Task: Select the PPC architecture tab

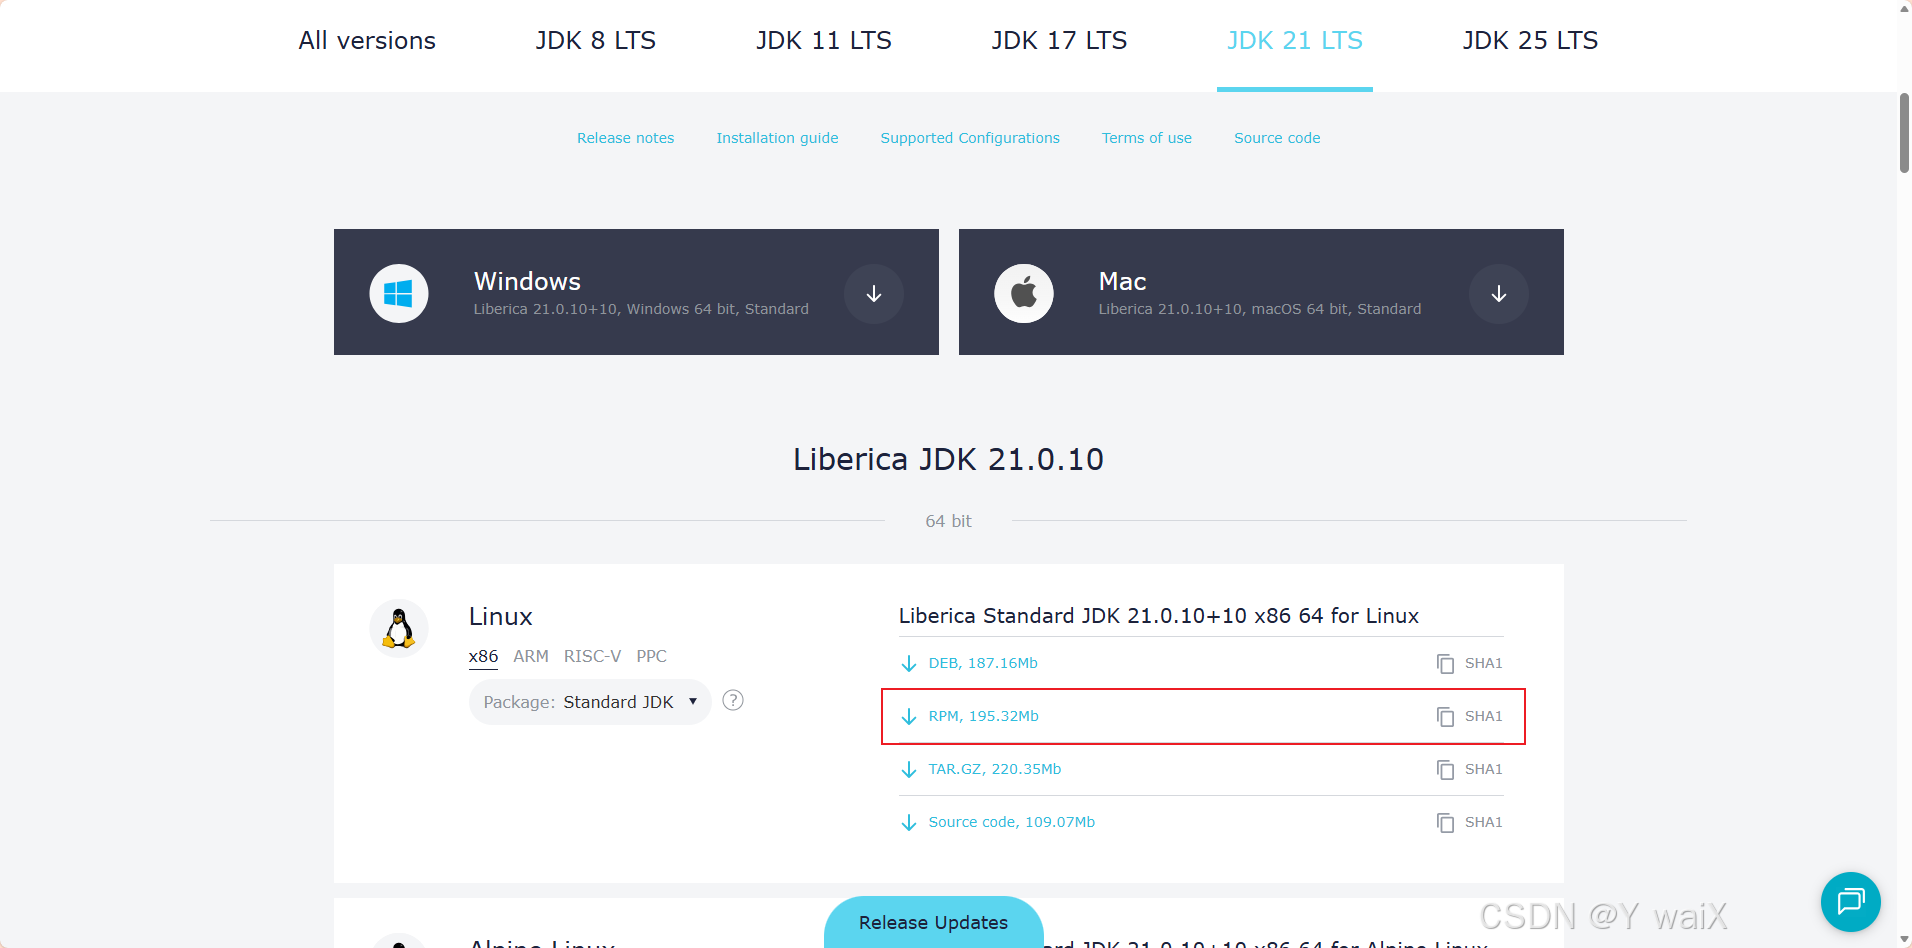Action: (651, 657)
